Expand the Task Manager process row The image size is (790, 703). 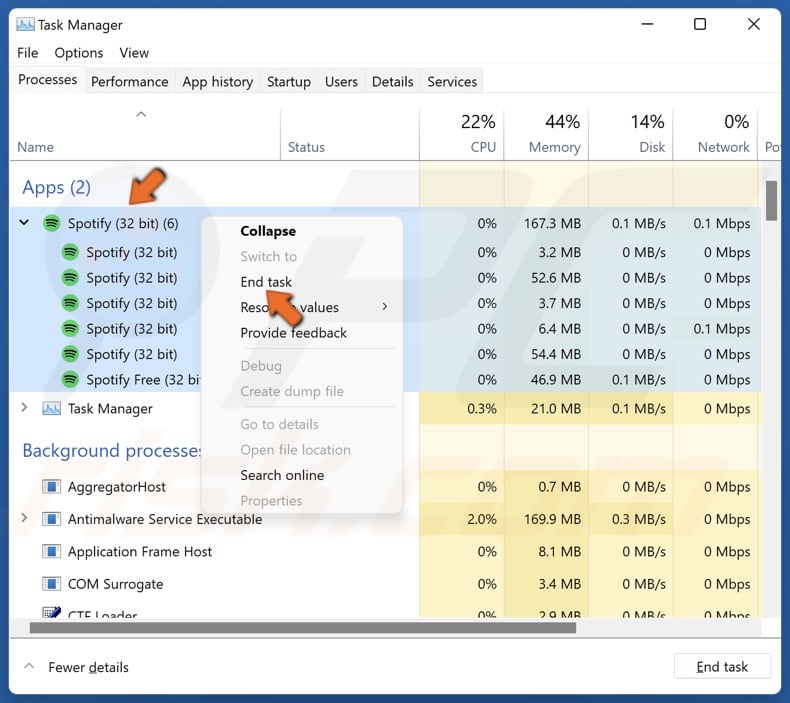click(x=24, y=407)
